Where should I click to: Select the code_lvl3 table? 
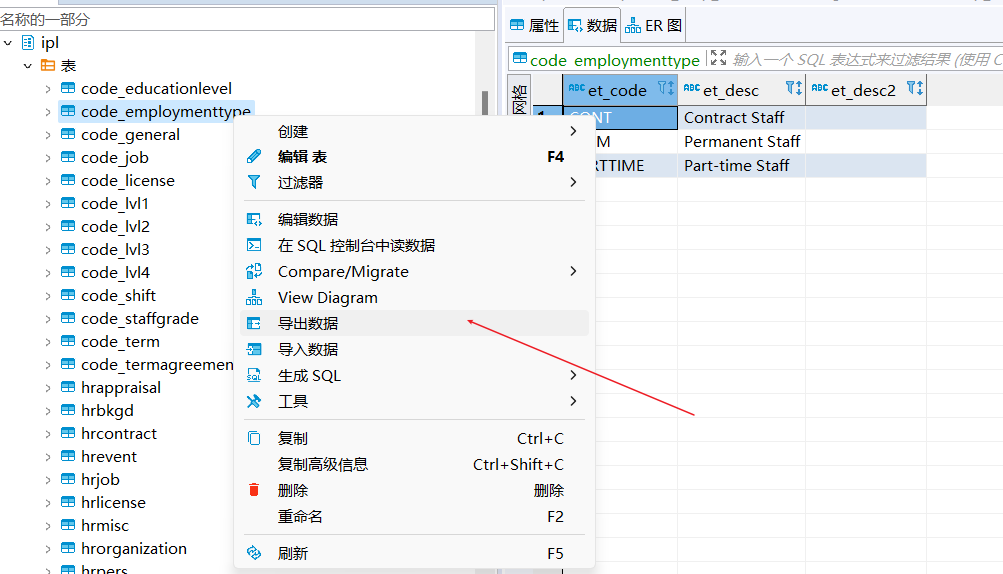click(x=115, y=250)
